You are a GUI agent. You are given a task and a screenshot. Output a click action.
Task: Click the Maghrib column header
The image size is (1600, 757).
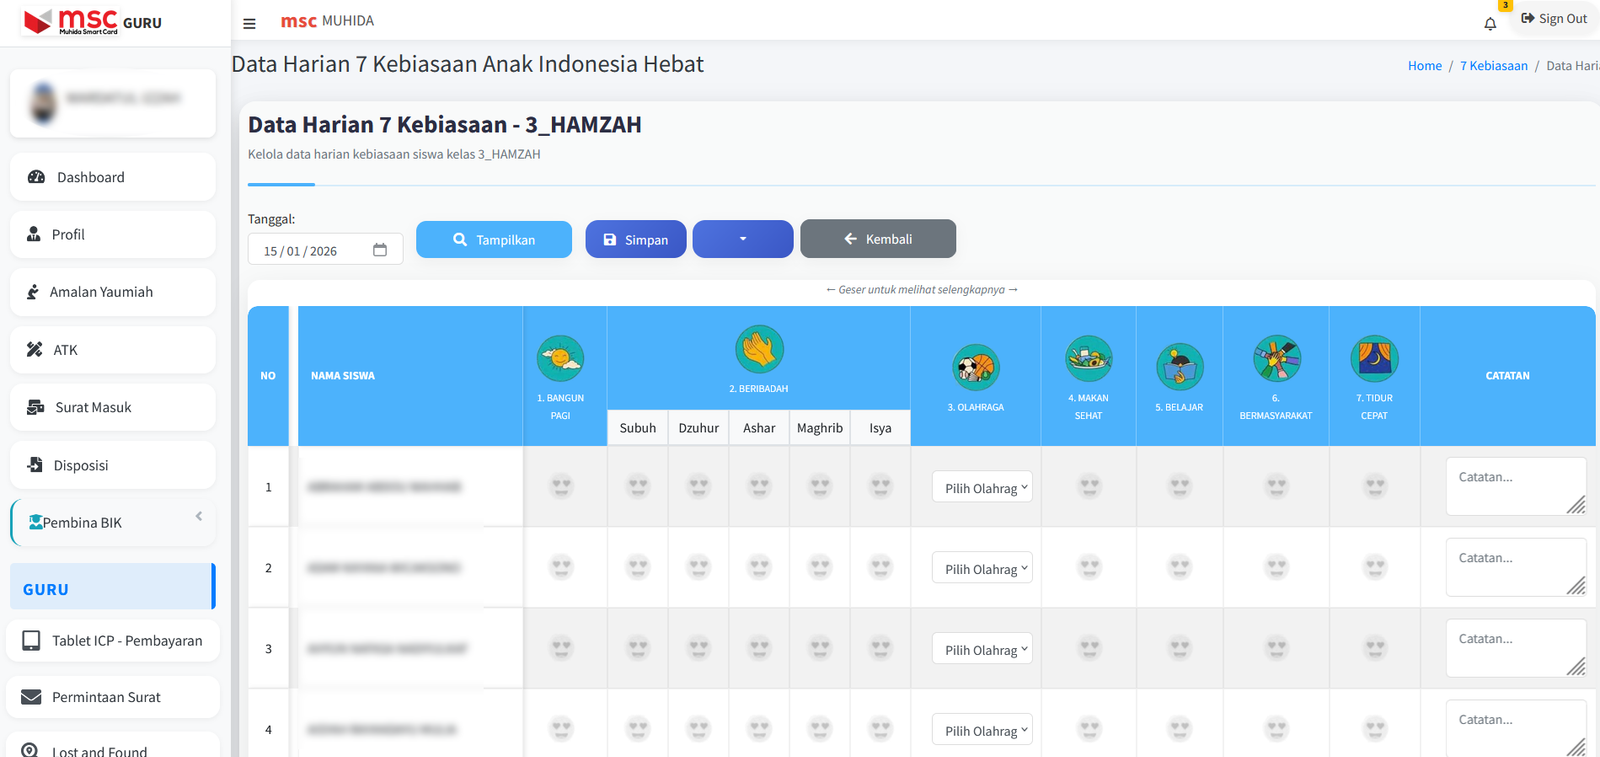click(x=820, y=428)
